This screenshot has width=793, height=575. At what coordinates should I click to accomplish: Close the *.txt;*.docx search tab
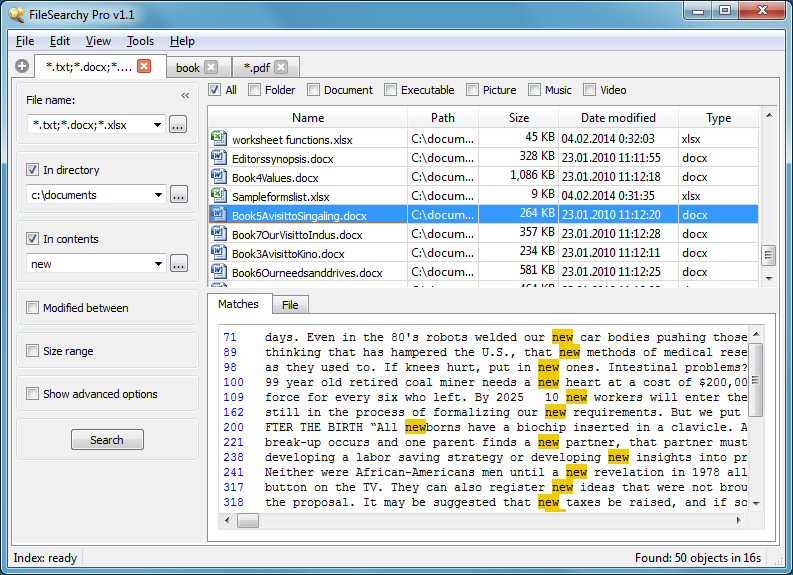(144, 66)
